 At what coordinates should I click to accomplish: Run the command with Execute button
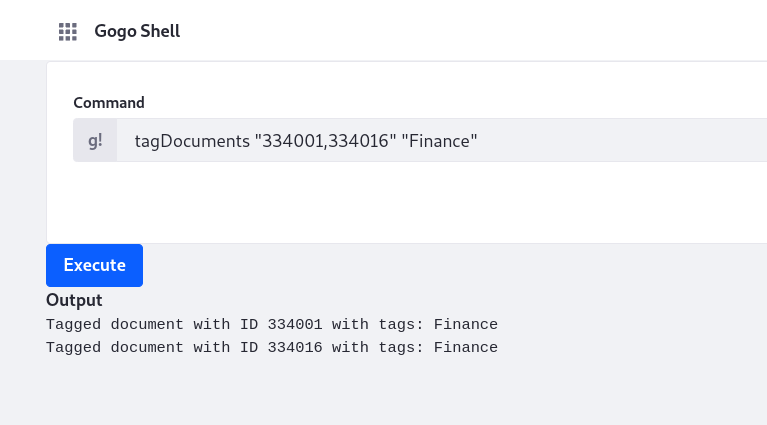[94, 266]
